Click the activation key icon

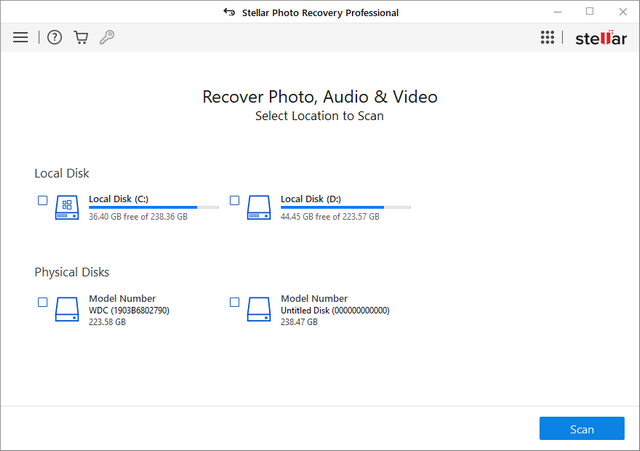107,37
